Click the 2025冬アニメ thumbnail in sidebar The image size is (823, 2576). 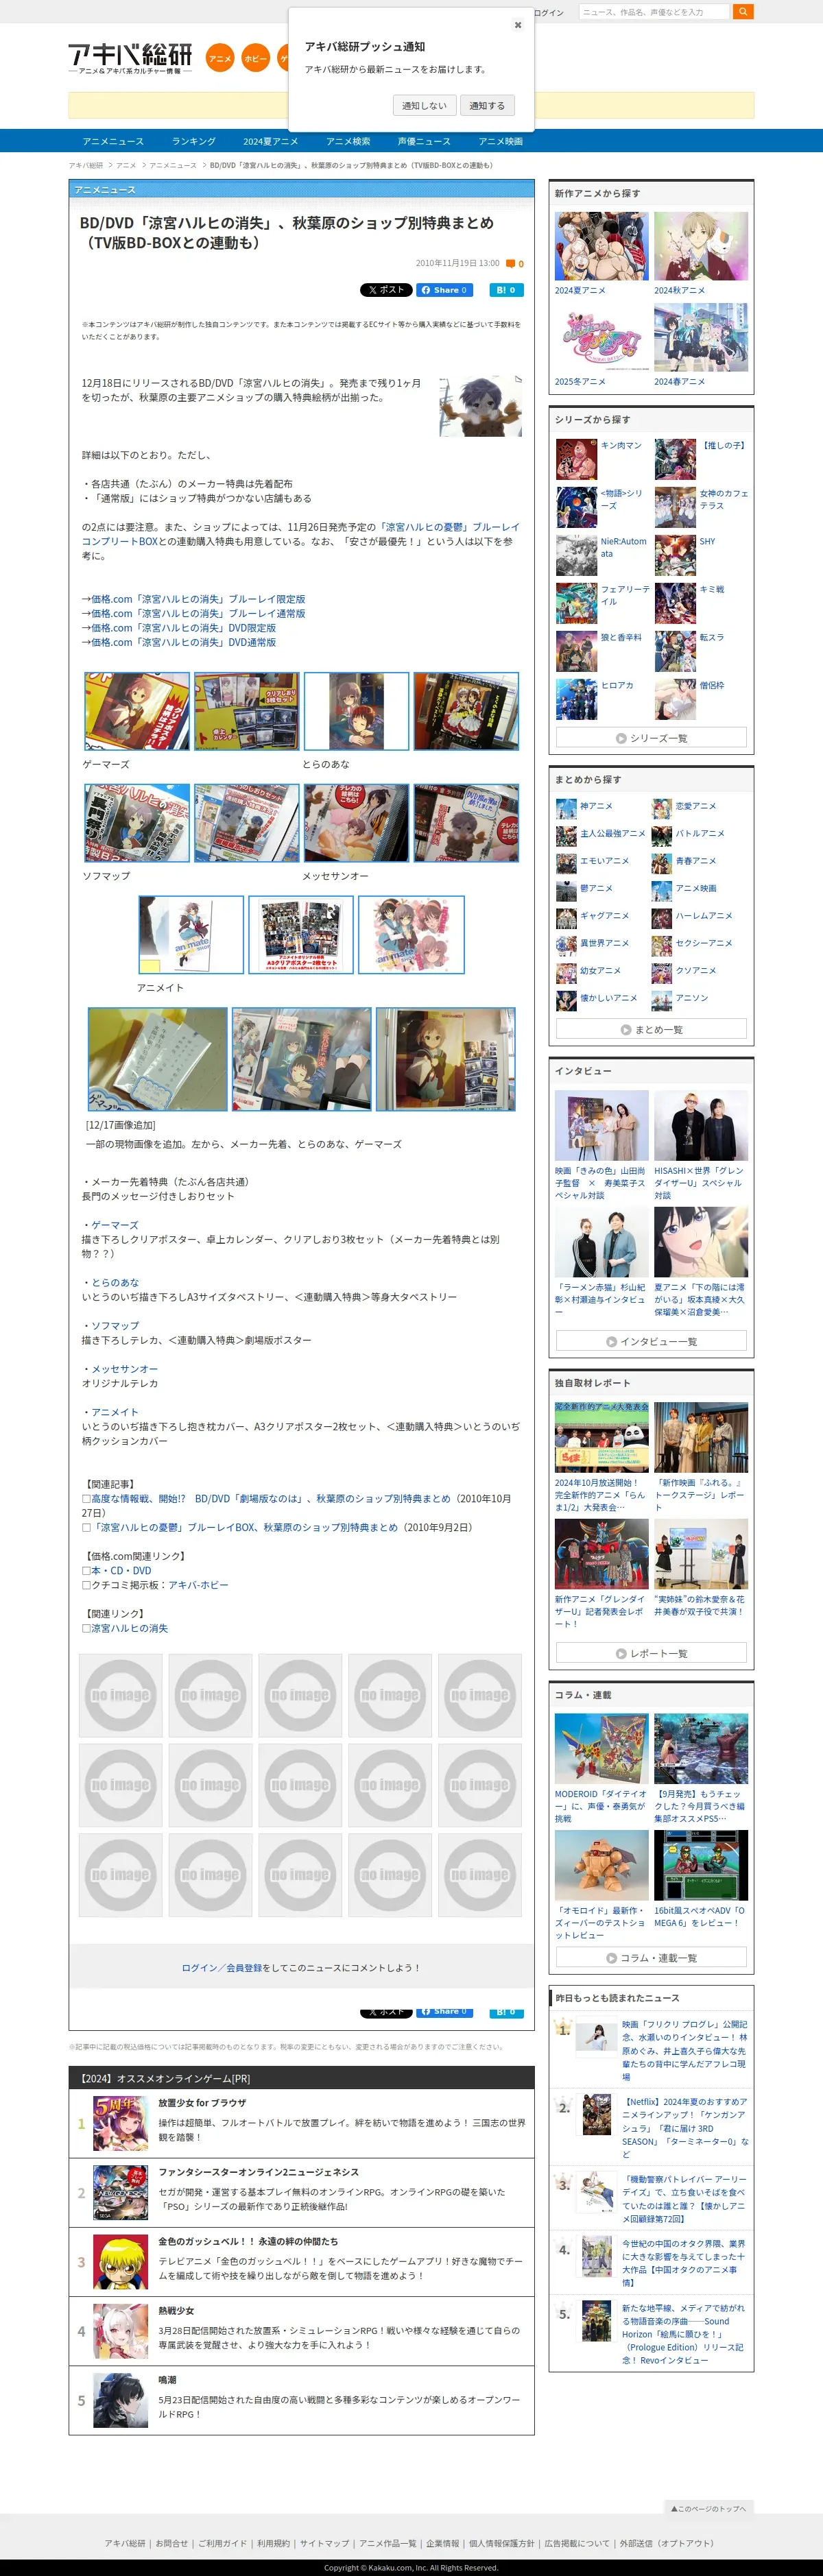coord(602,338)
